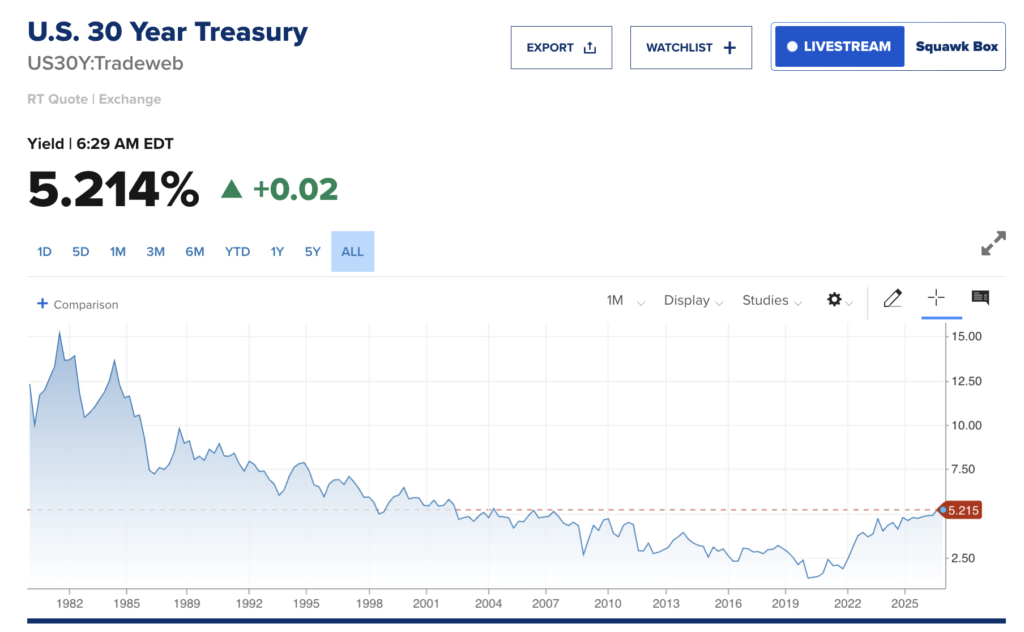Viewport: 1024px width, 632px height.
Task: Click the watchlist plus icon
Action: tap(729, 48)
